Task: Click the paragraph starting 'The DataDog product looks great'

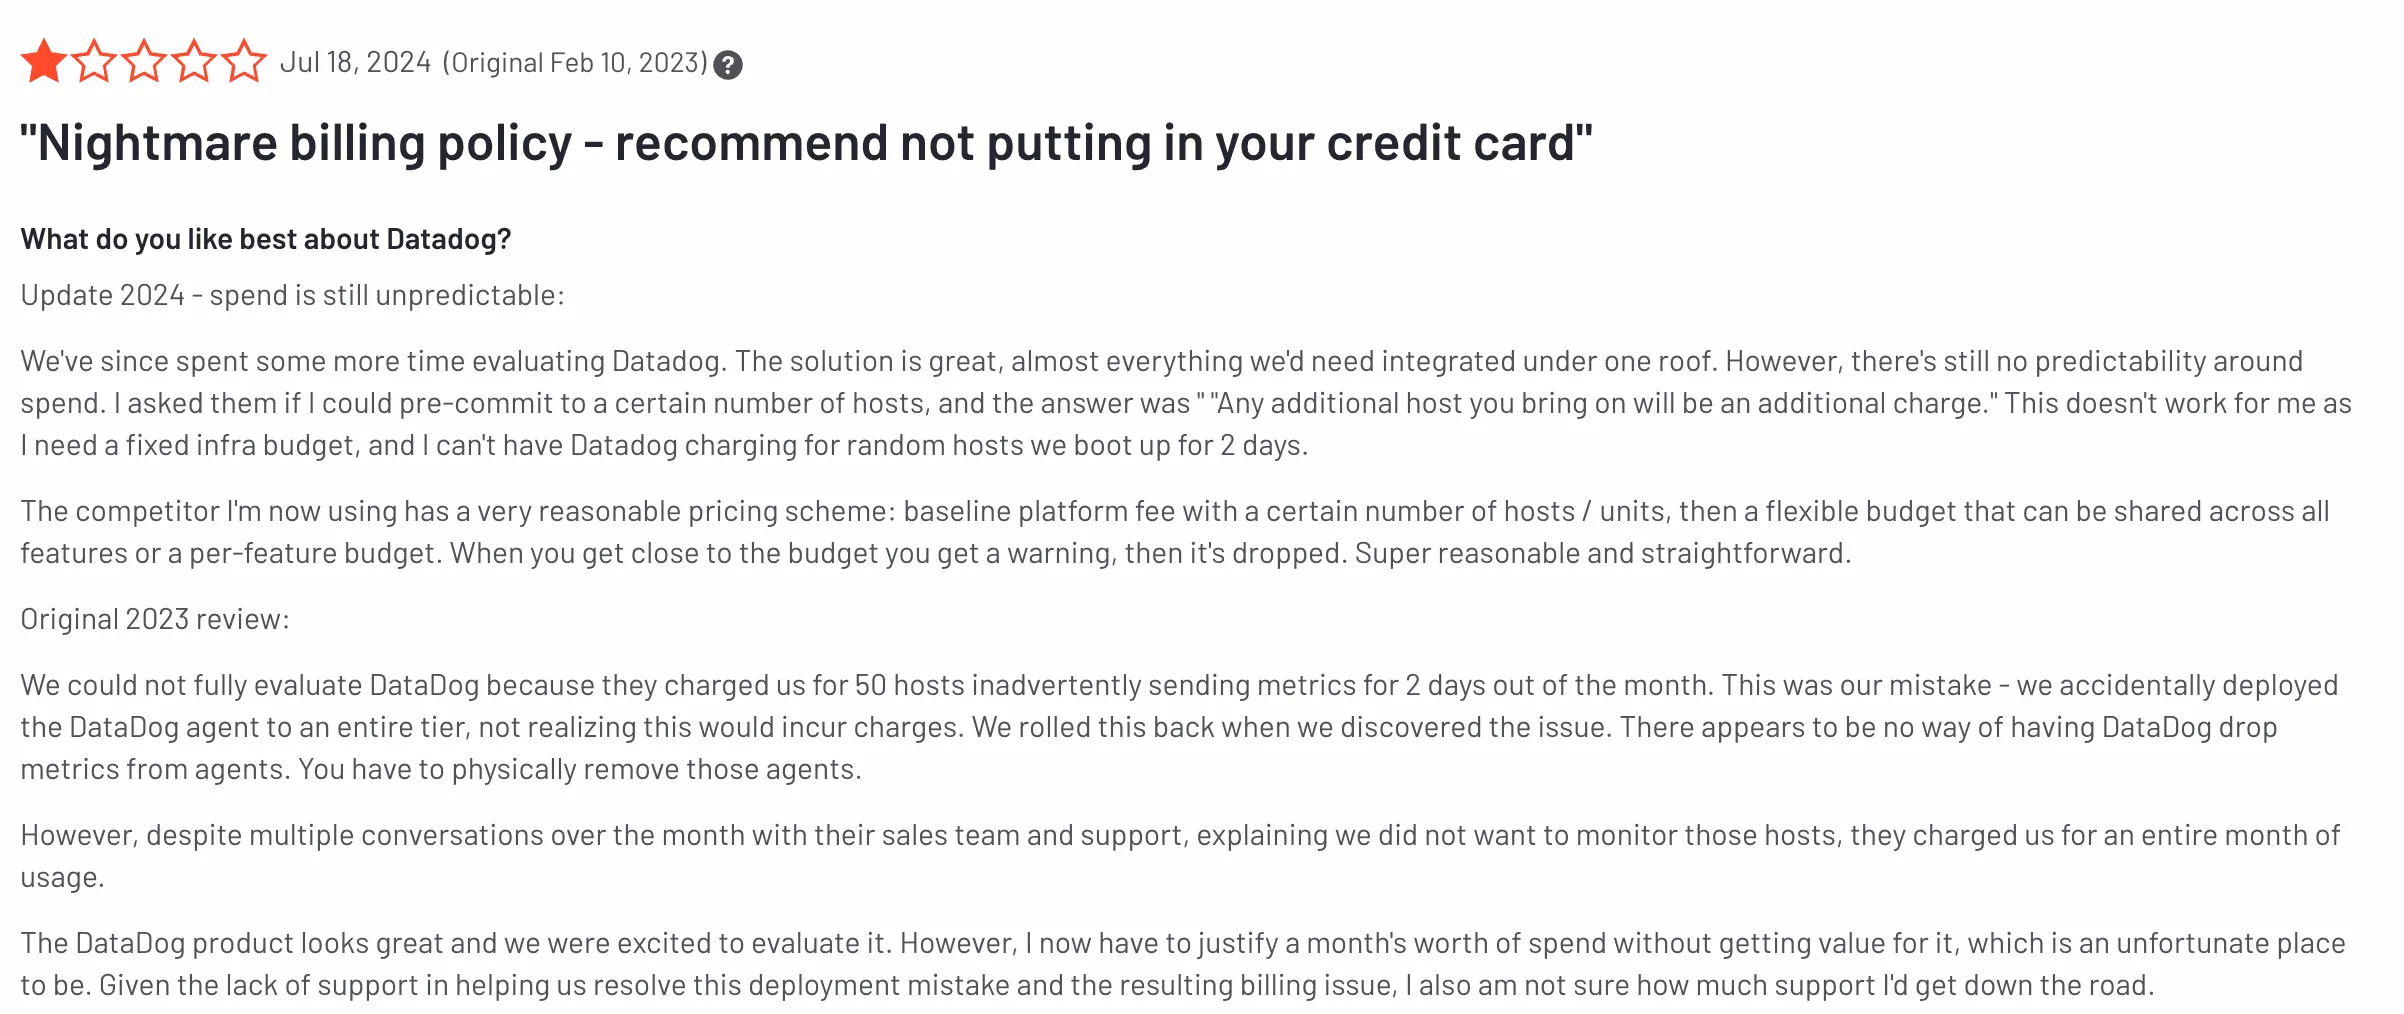Action: [1182, 964]
